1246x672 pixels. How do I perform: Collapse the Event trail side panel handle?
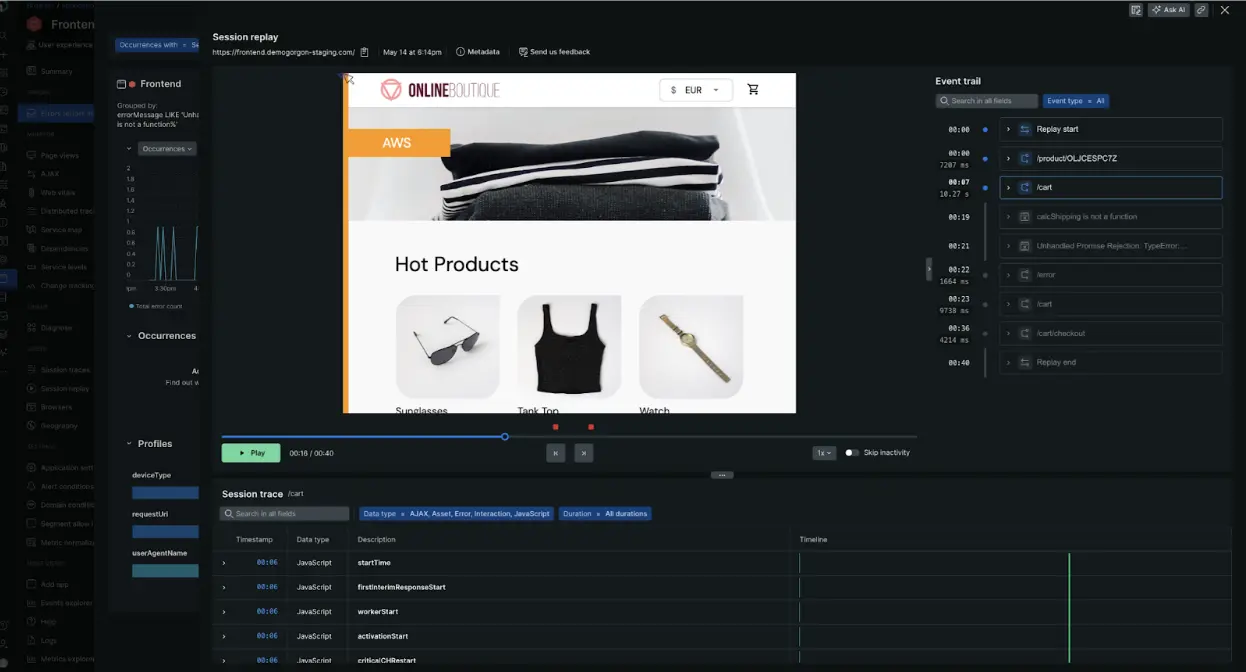pyautogui.click(x=929, y=268)
